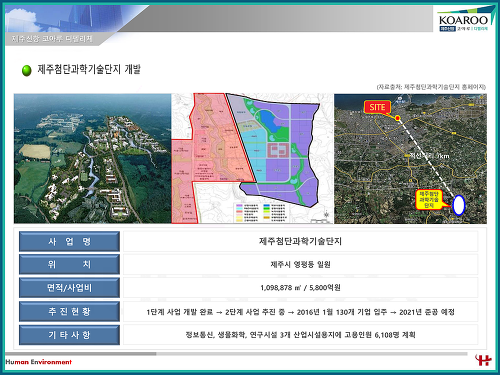Click the land-use map legend
This screenshot has height=375, width=500.
pyautogui.click(x=261, y=213)
